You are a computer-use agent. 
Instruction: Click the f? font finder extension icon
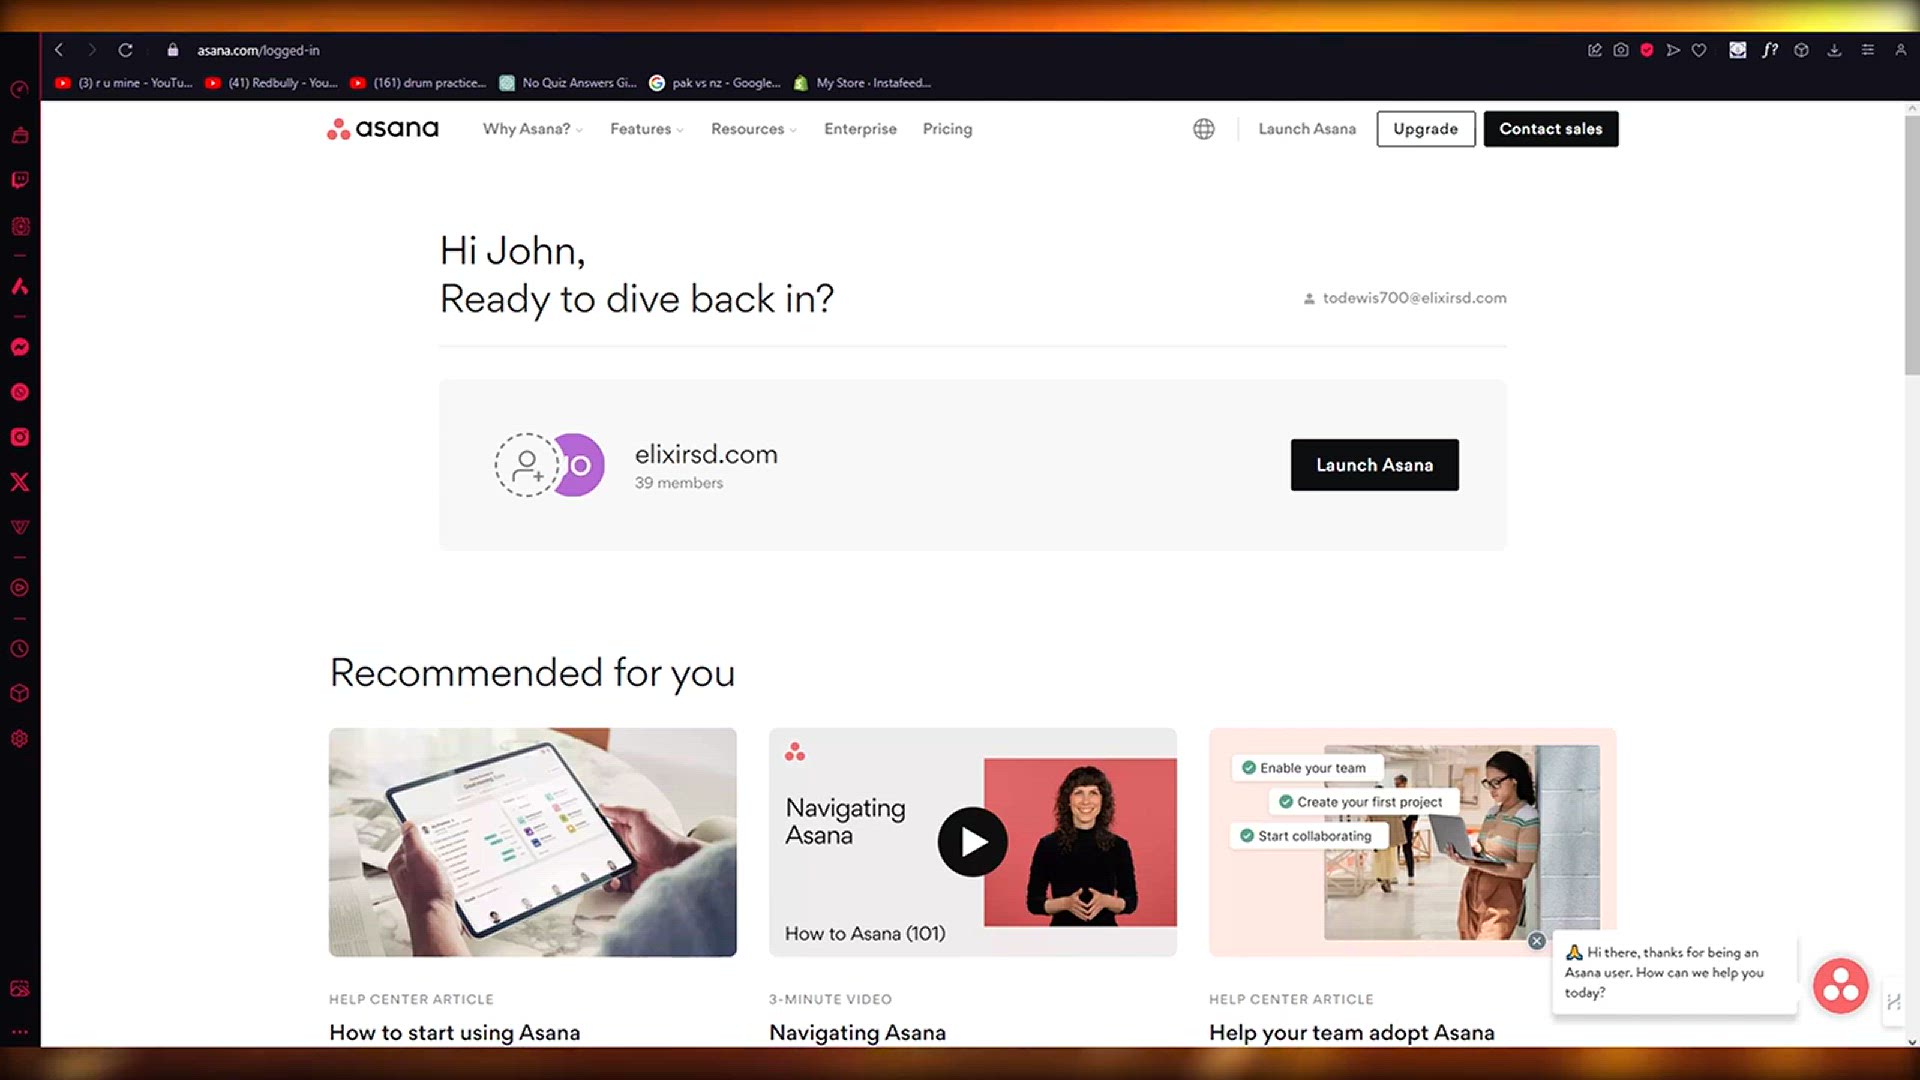[1770, 50]
